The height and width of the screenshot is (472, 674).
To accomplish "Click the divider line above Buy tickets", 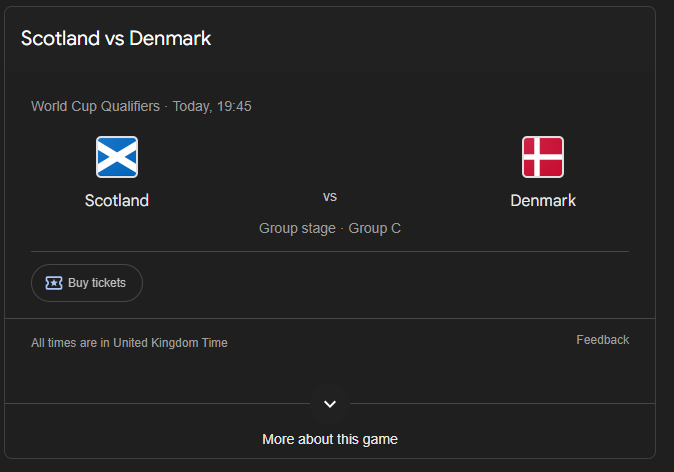I will pos(330,251).
